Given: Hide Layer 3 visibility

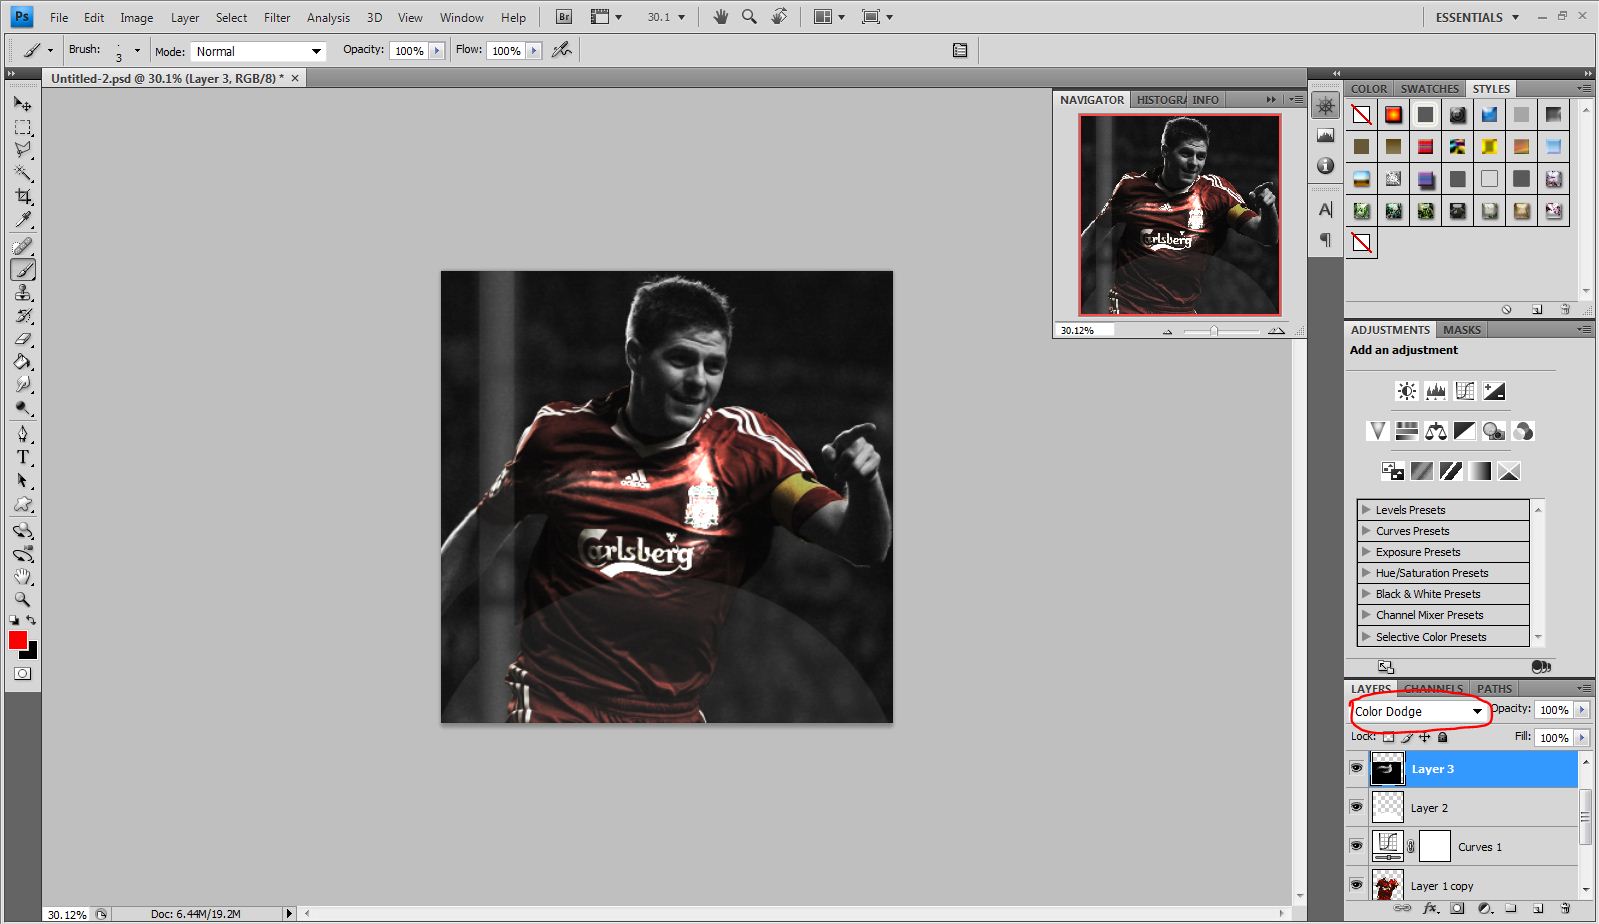Looking at the screenshot, I should (1356, 769).
